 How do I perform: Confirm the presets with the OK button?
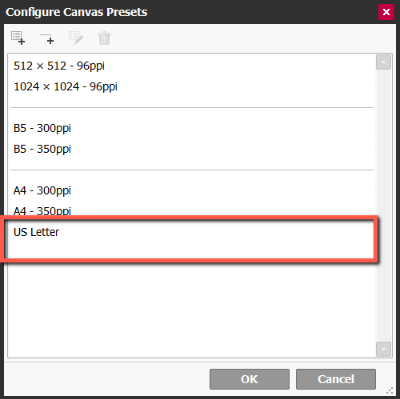click(249, 379)
